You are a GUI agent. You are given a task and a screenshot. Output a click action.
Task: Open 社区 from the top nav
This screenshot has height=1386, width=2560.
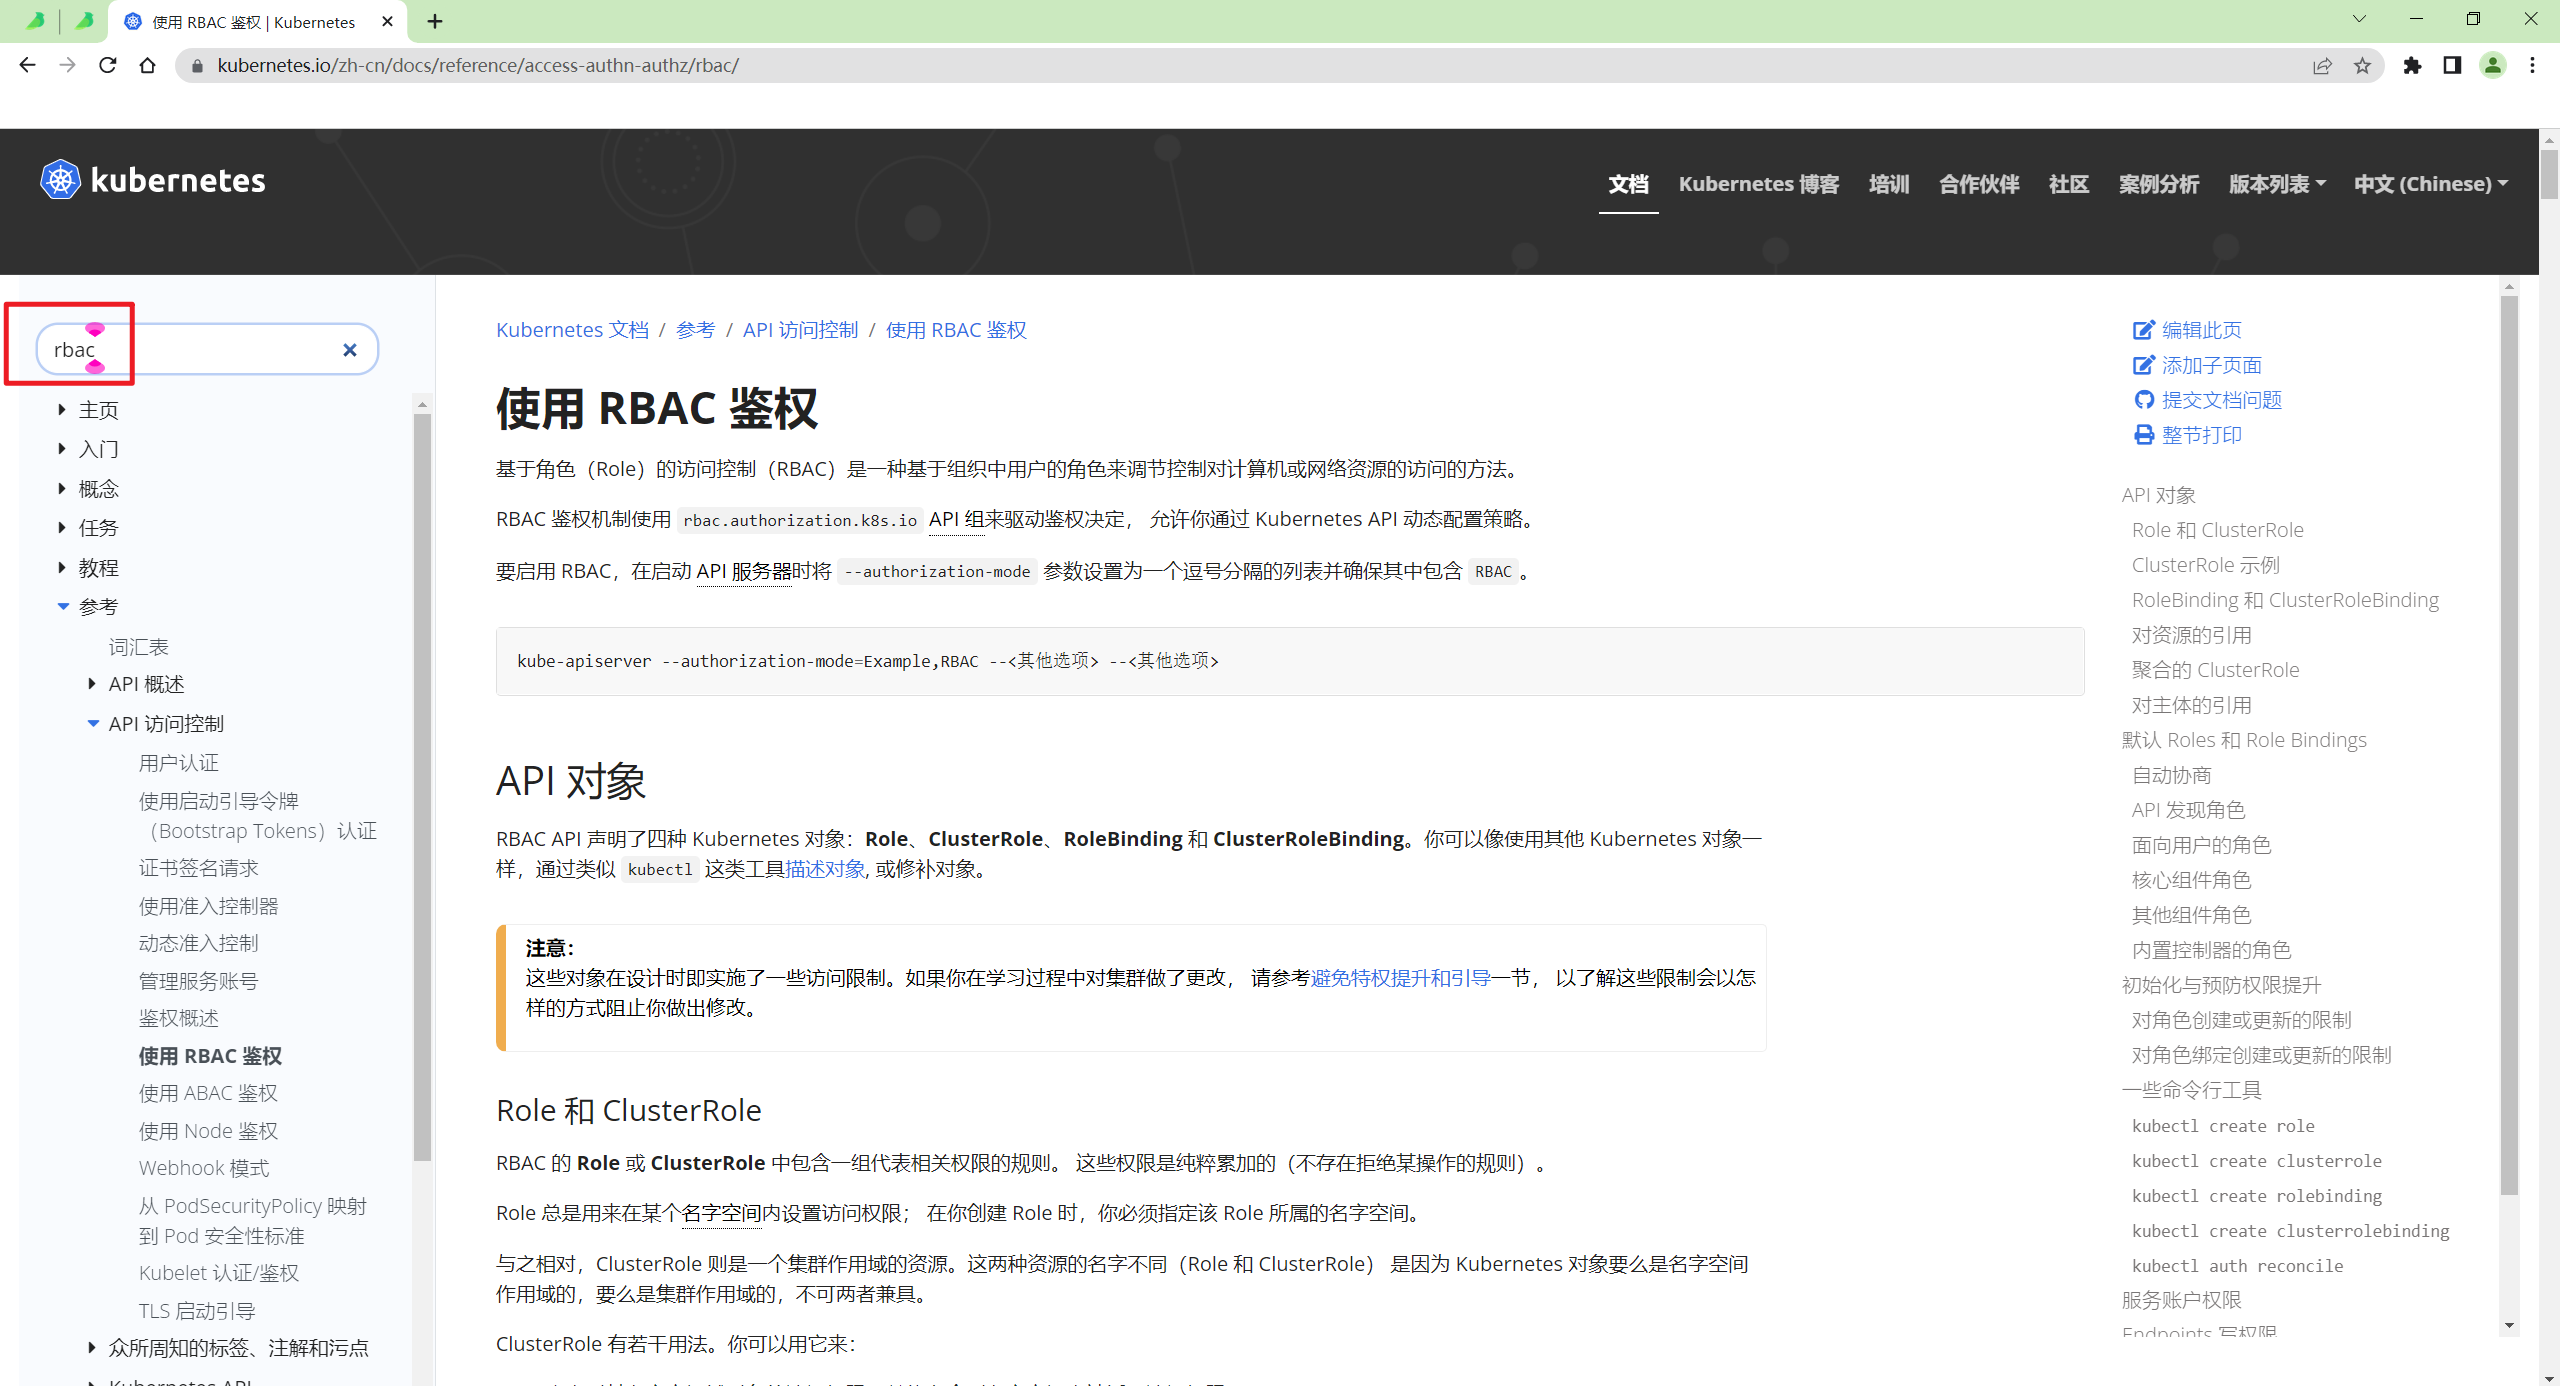coord(2069,184)
